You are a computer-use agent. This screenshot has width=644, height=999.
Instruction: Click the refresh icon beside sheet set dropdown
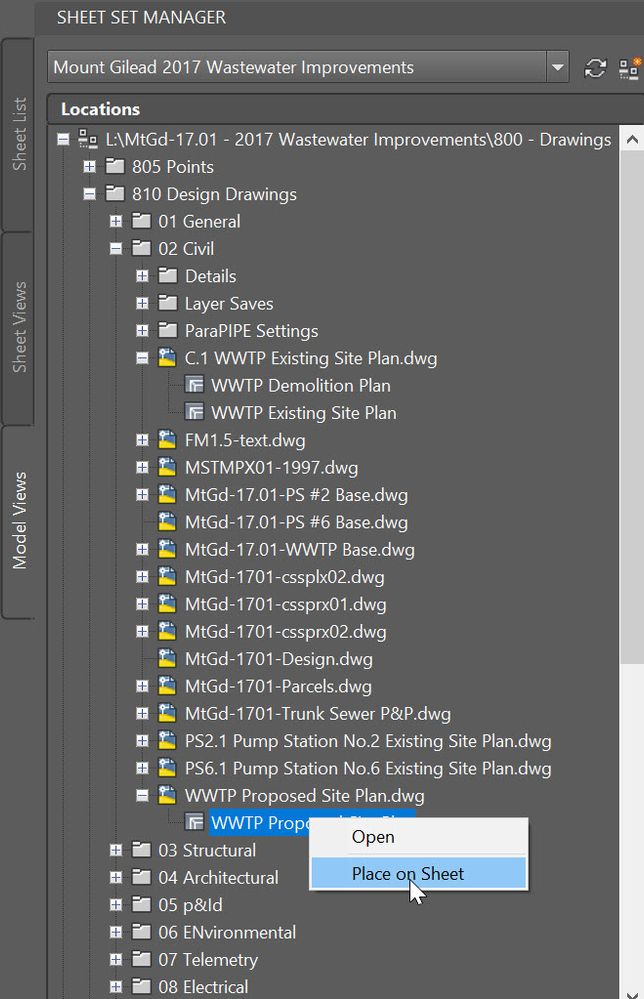595,68
